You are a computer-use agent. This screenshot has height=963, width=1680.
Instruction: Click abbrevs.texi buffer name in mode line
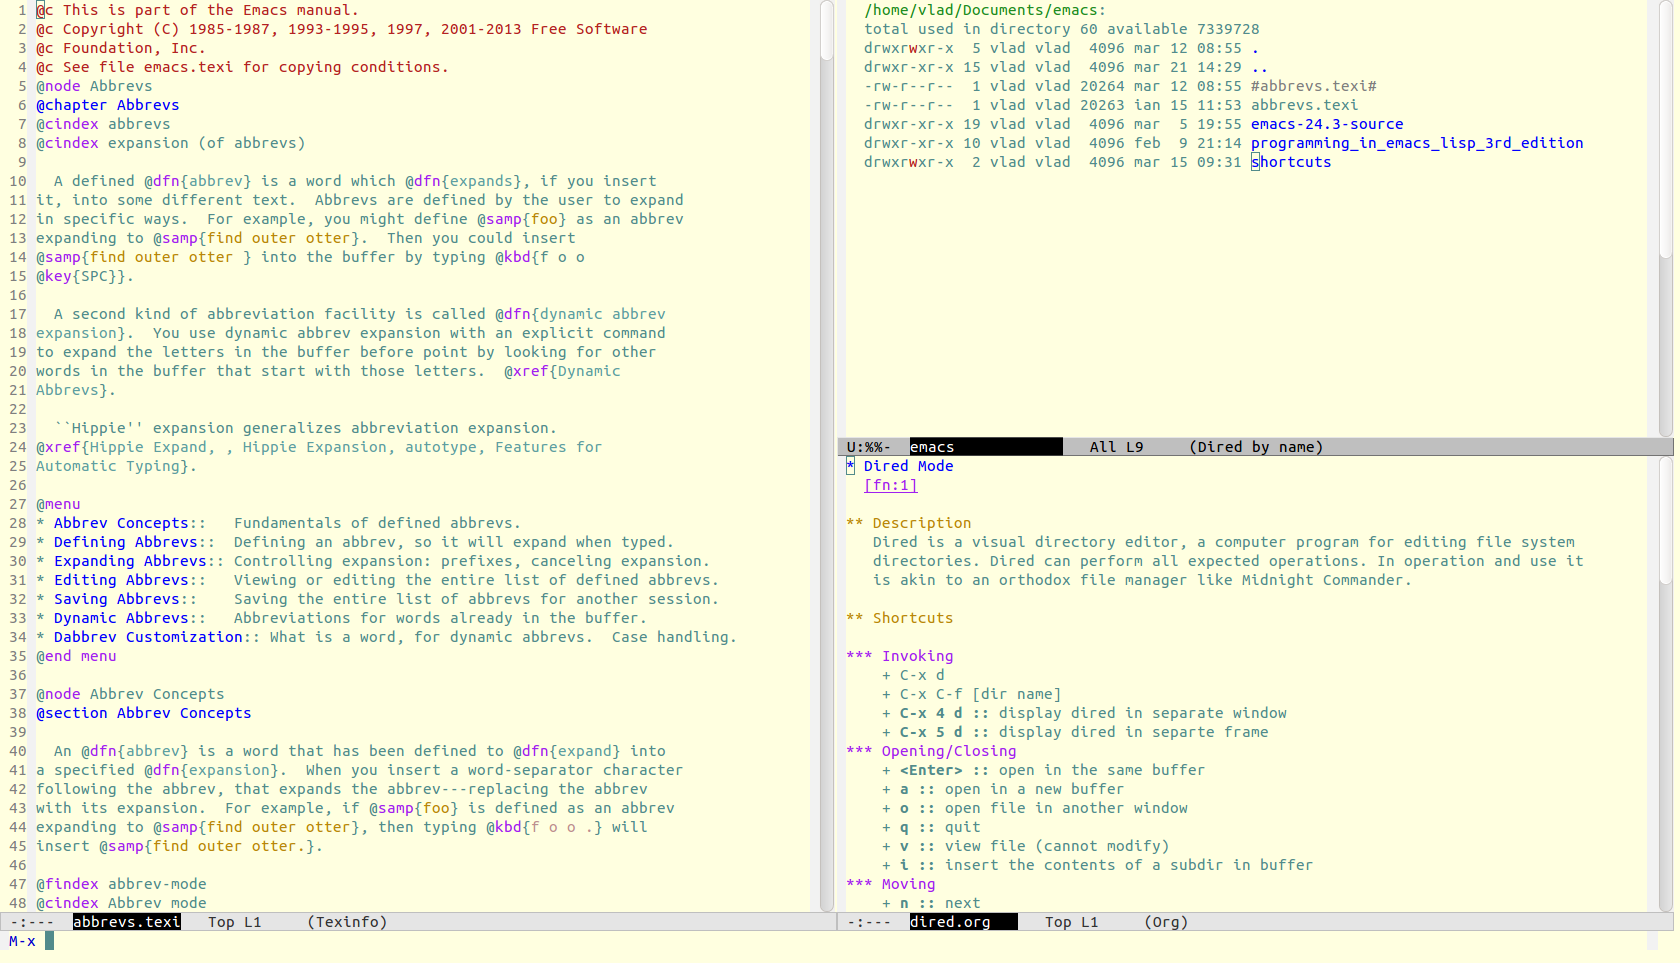click(x=126, y=922)
